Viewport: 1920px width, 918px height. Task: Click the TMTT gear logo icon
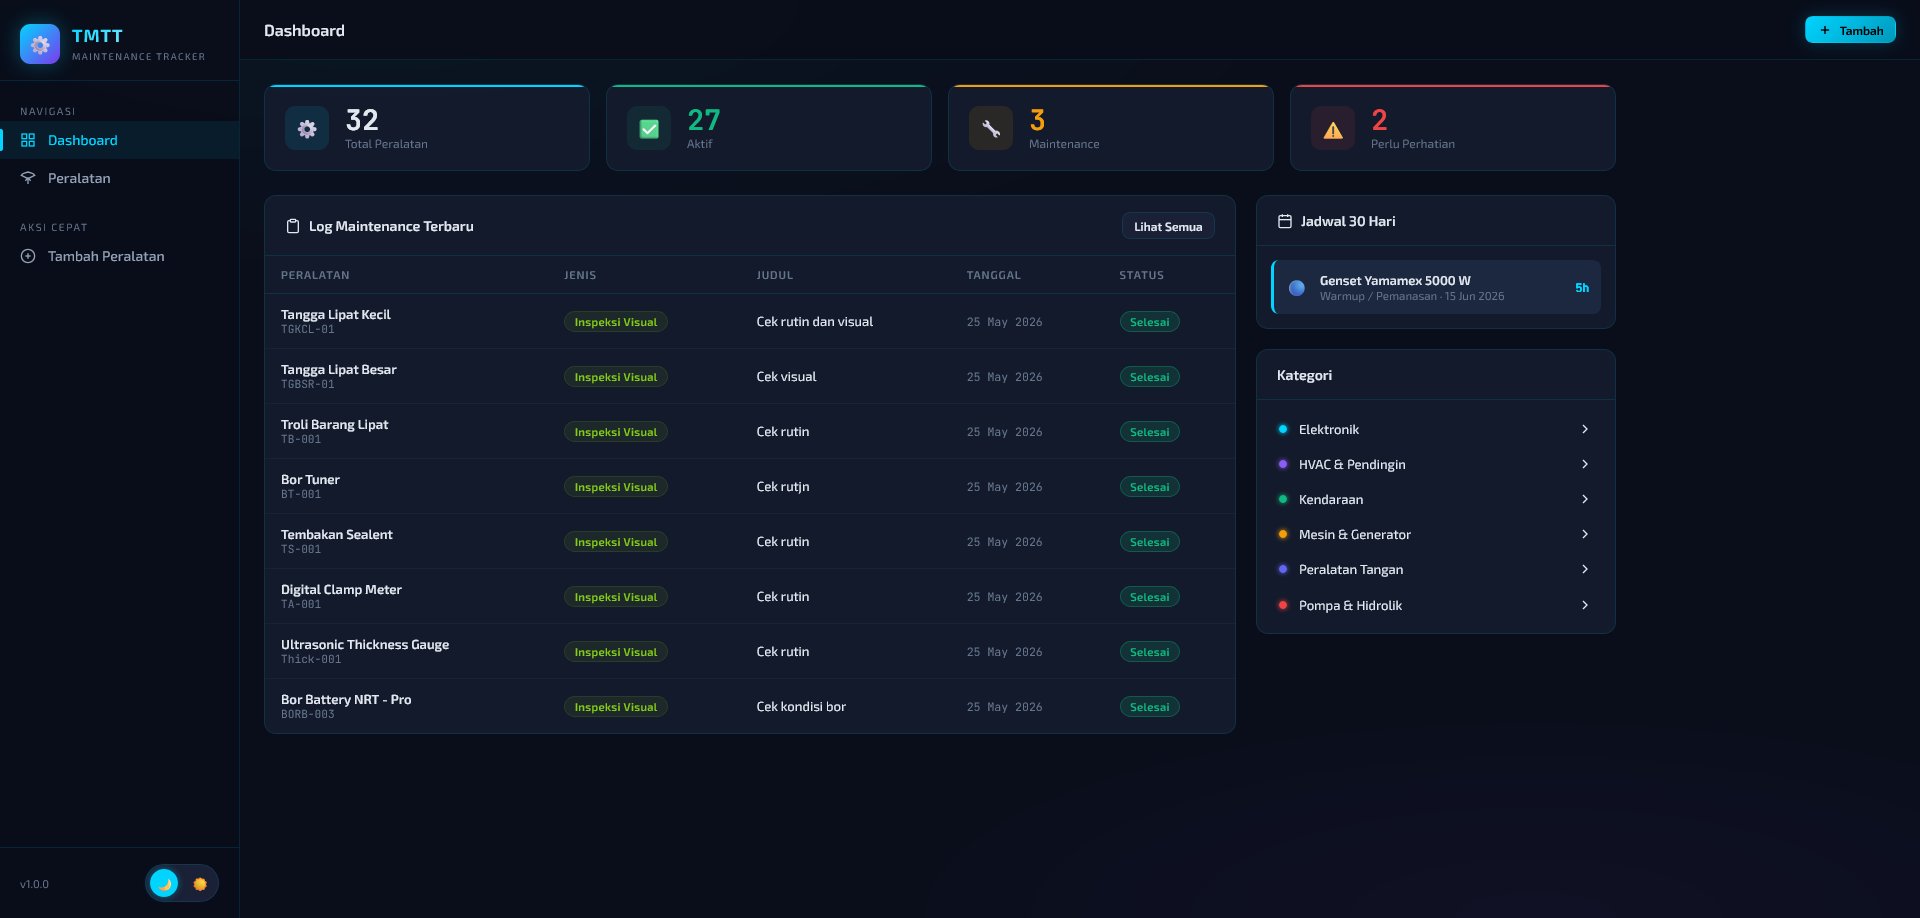click(40, 44)
